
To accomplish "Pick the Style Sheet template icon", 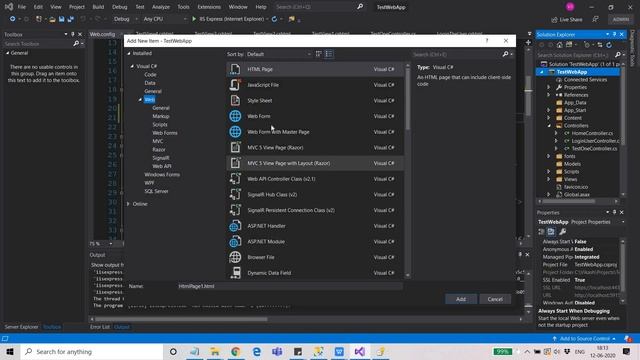I will tap(235, 100).
